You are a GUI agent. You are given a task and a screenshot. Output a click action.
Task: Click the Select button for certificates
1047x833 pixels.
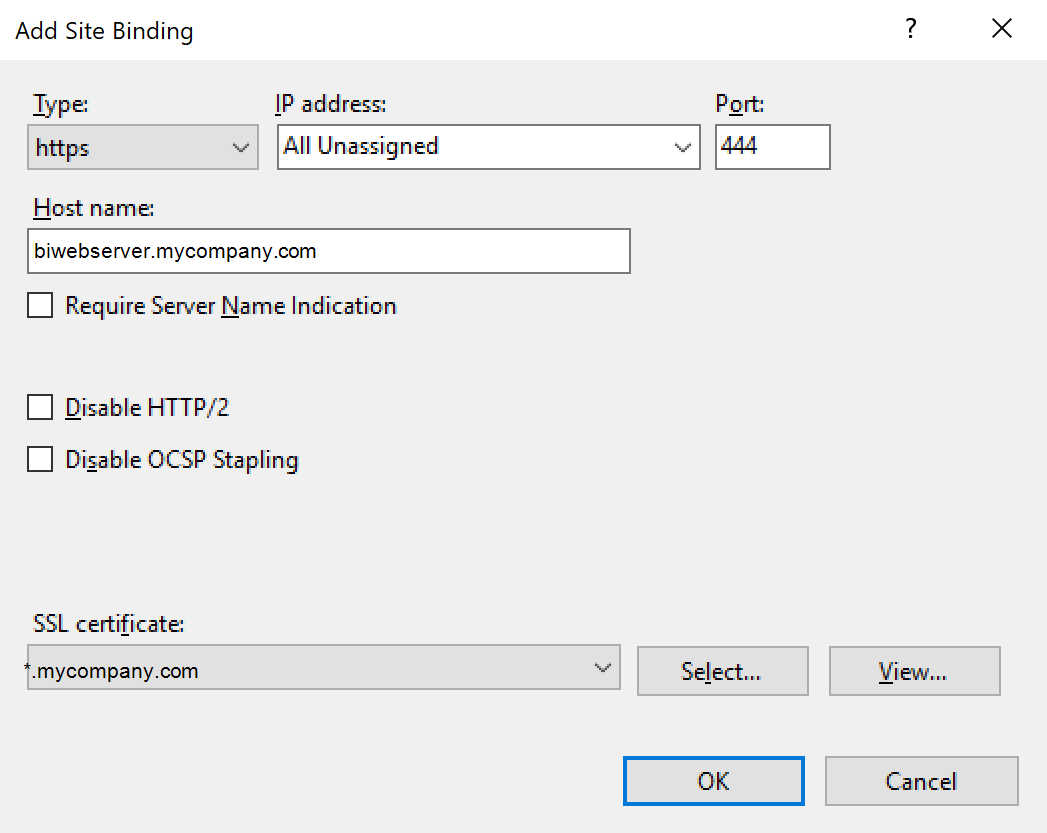tap(722, 671)
